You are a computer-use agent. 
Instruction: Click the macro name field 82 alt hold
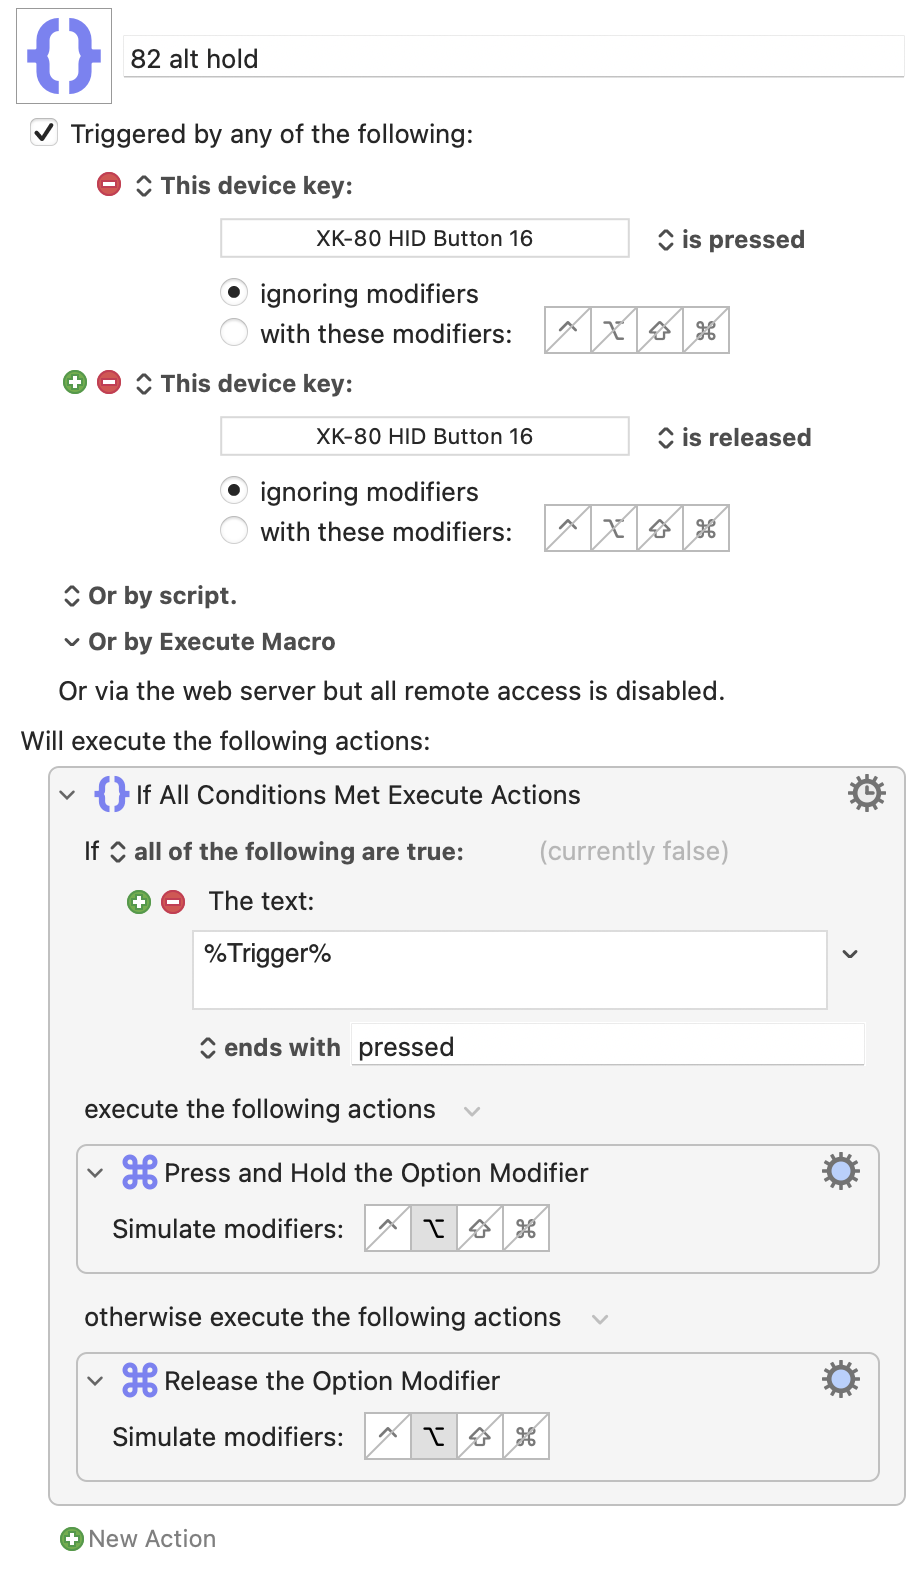tap(514, 58)
